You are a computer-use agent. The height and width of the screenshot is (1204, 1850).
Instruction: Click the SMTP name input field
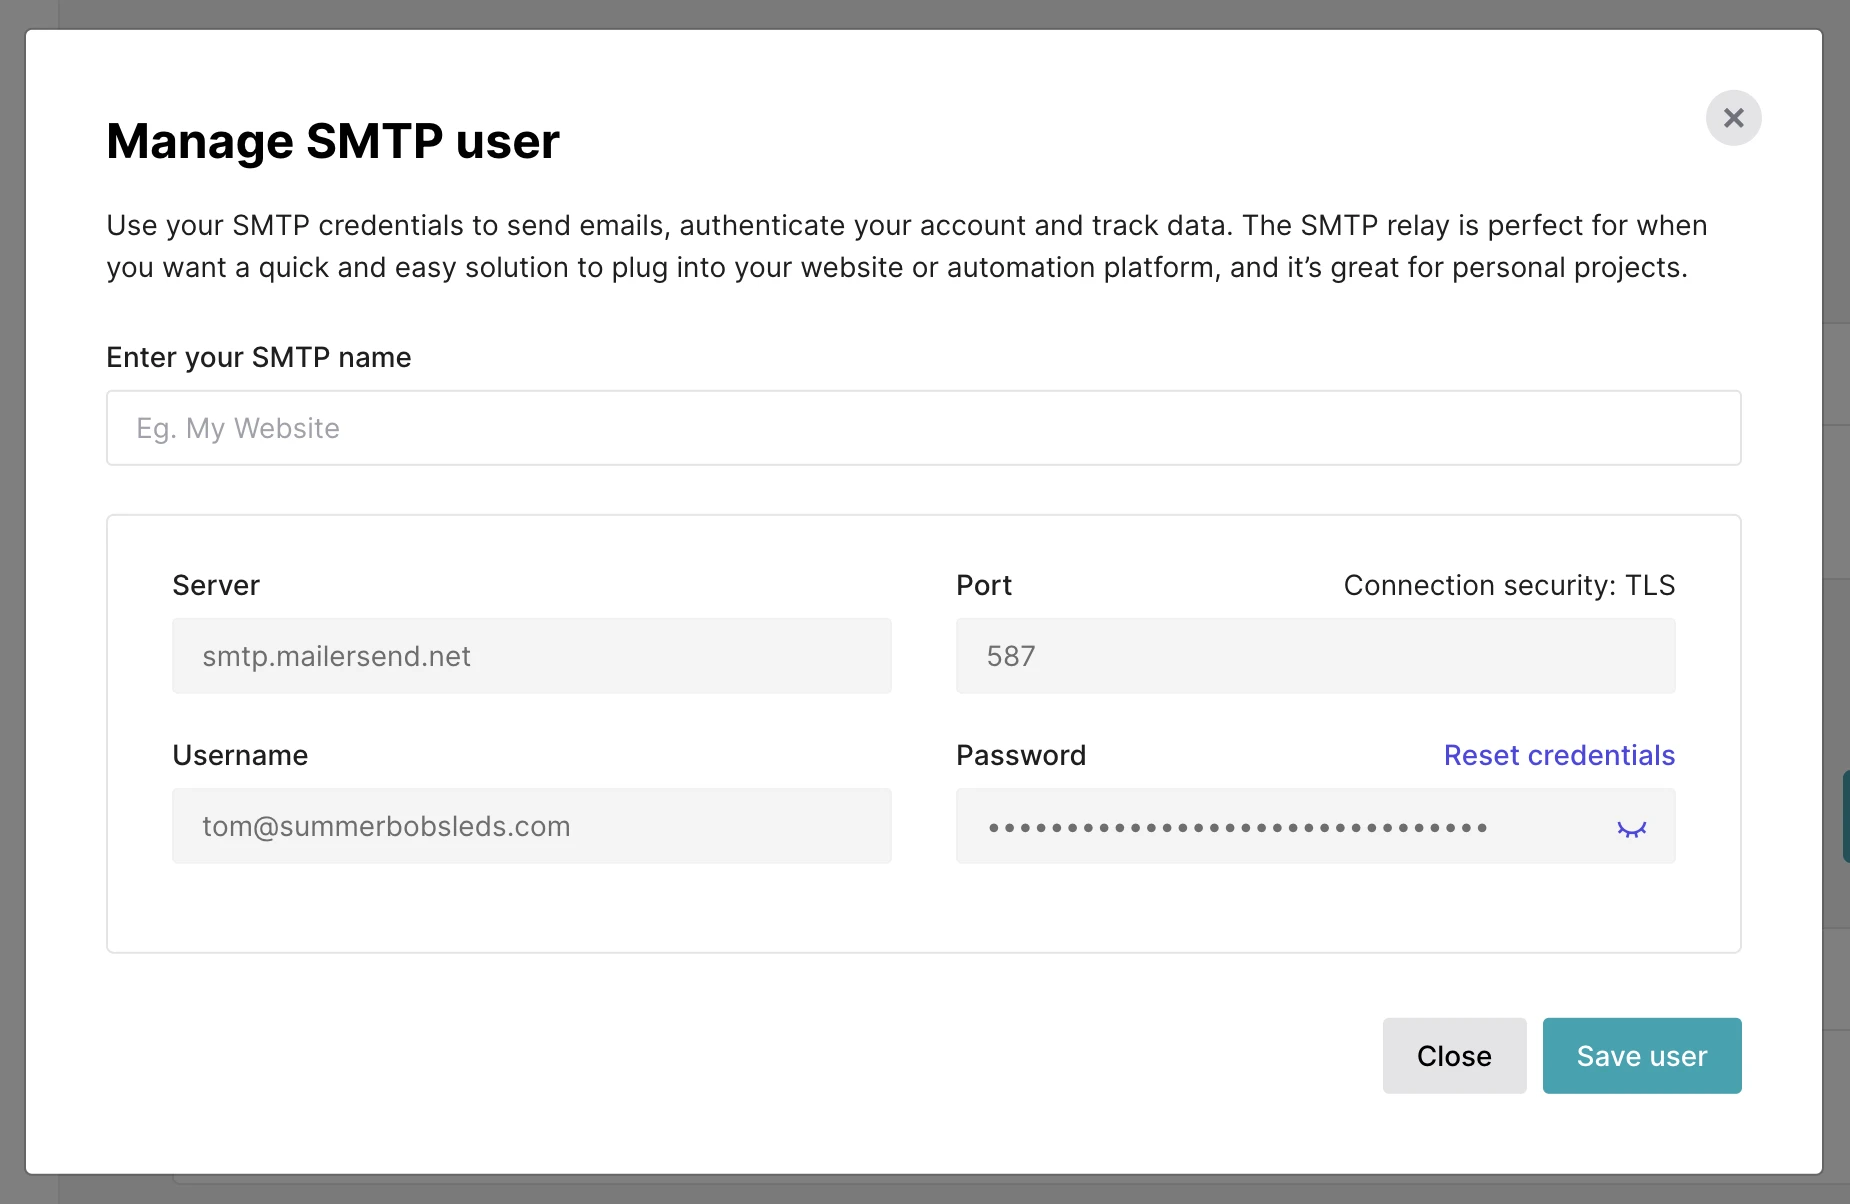tap(923, 428)
